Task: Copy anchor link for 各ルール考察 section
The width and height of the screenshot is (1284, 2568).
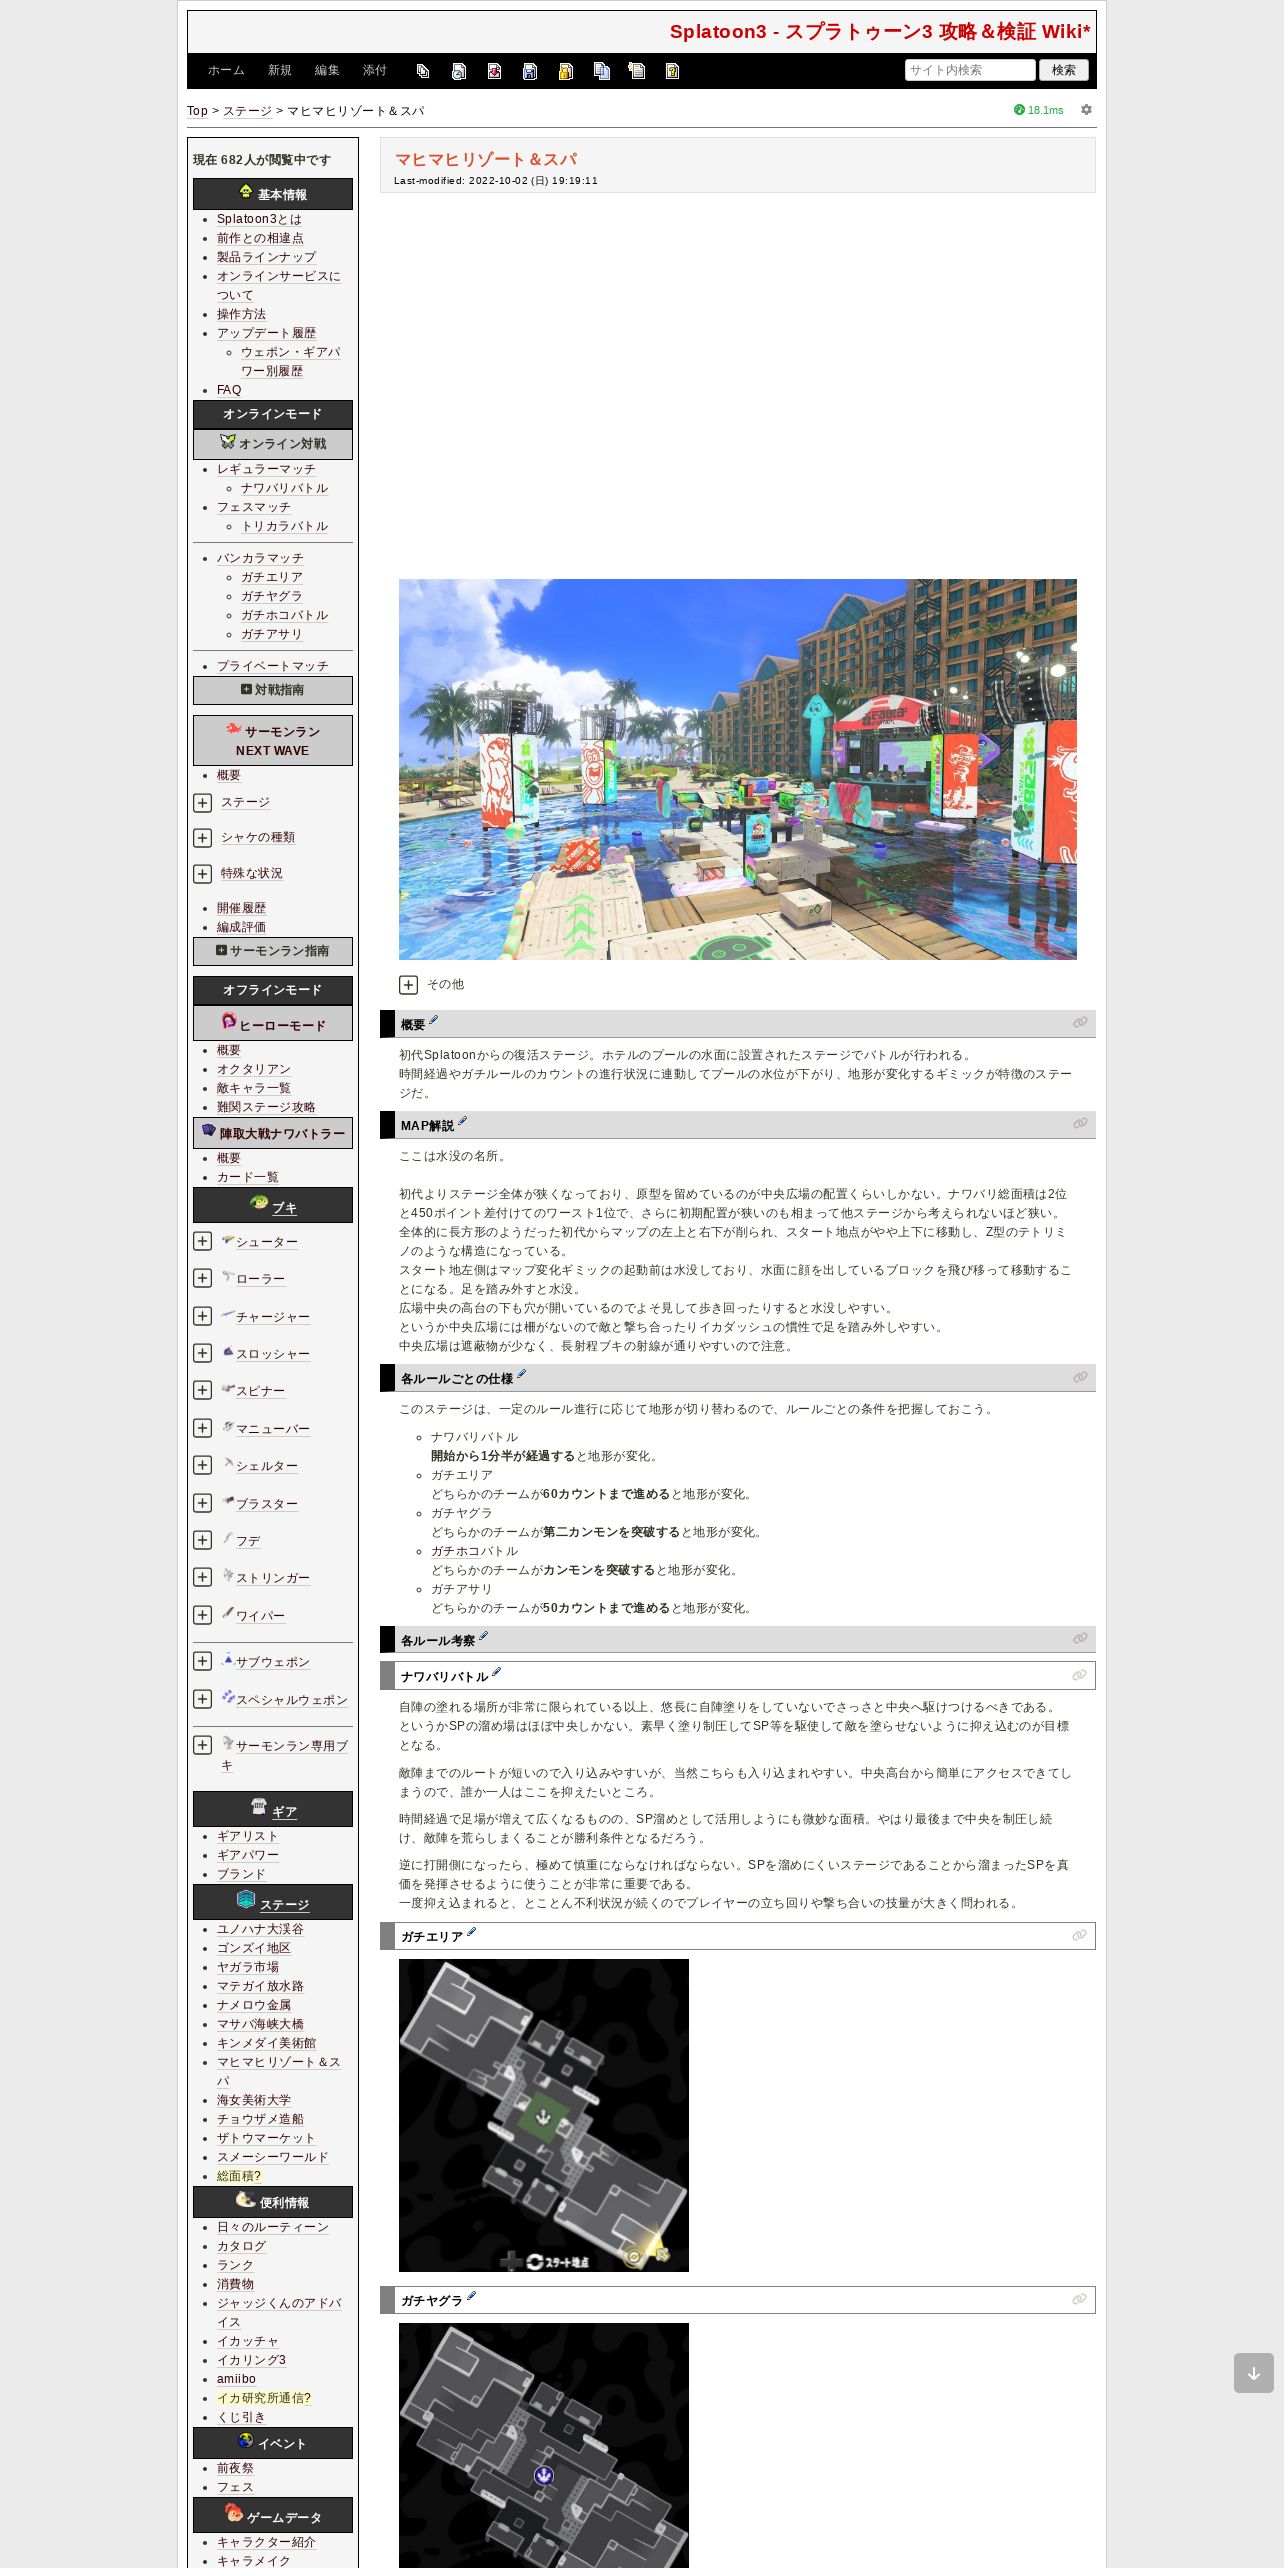Action: coord(1080,1639)
